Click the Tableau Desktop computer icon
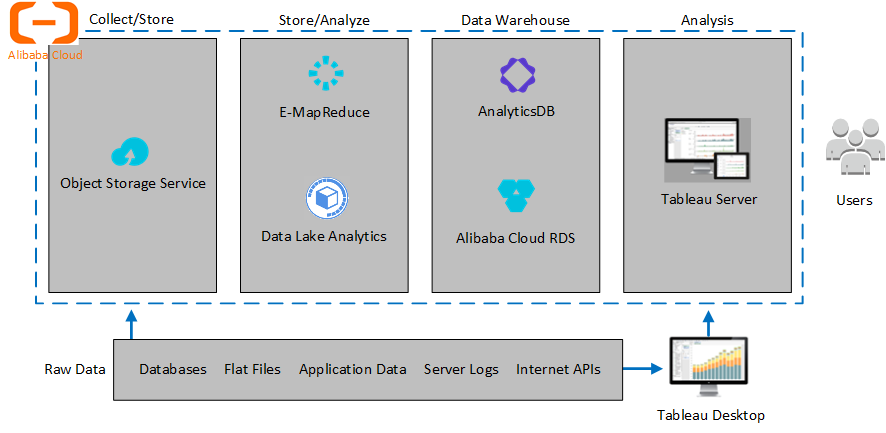Screen dimensions: 886x433 tap(710, 368)
